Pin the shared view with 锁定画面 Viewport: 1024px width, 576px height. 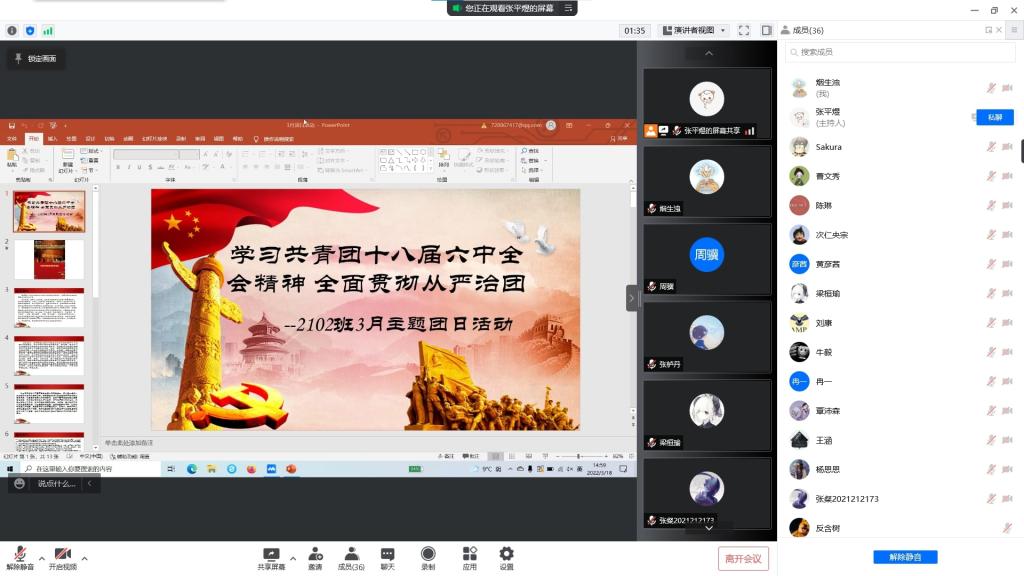coord(35,59)
